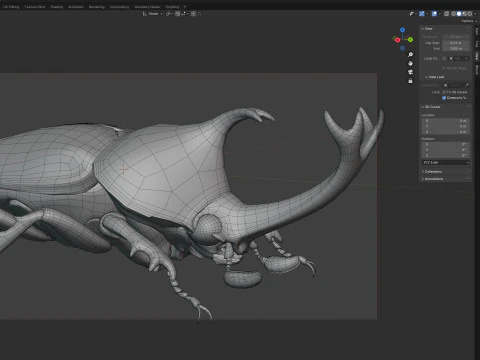Click red X axis on navigation gizmo
The image size is (480, 360).
click(x=397, y=40)
